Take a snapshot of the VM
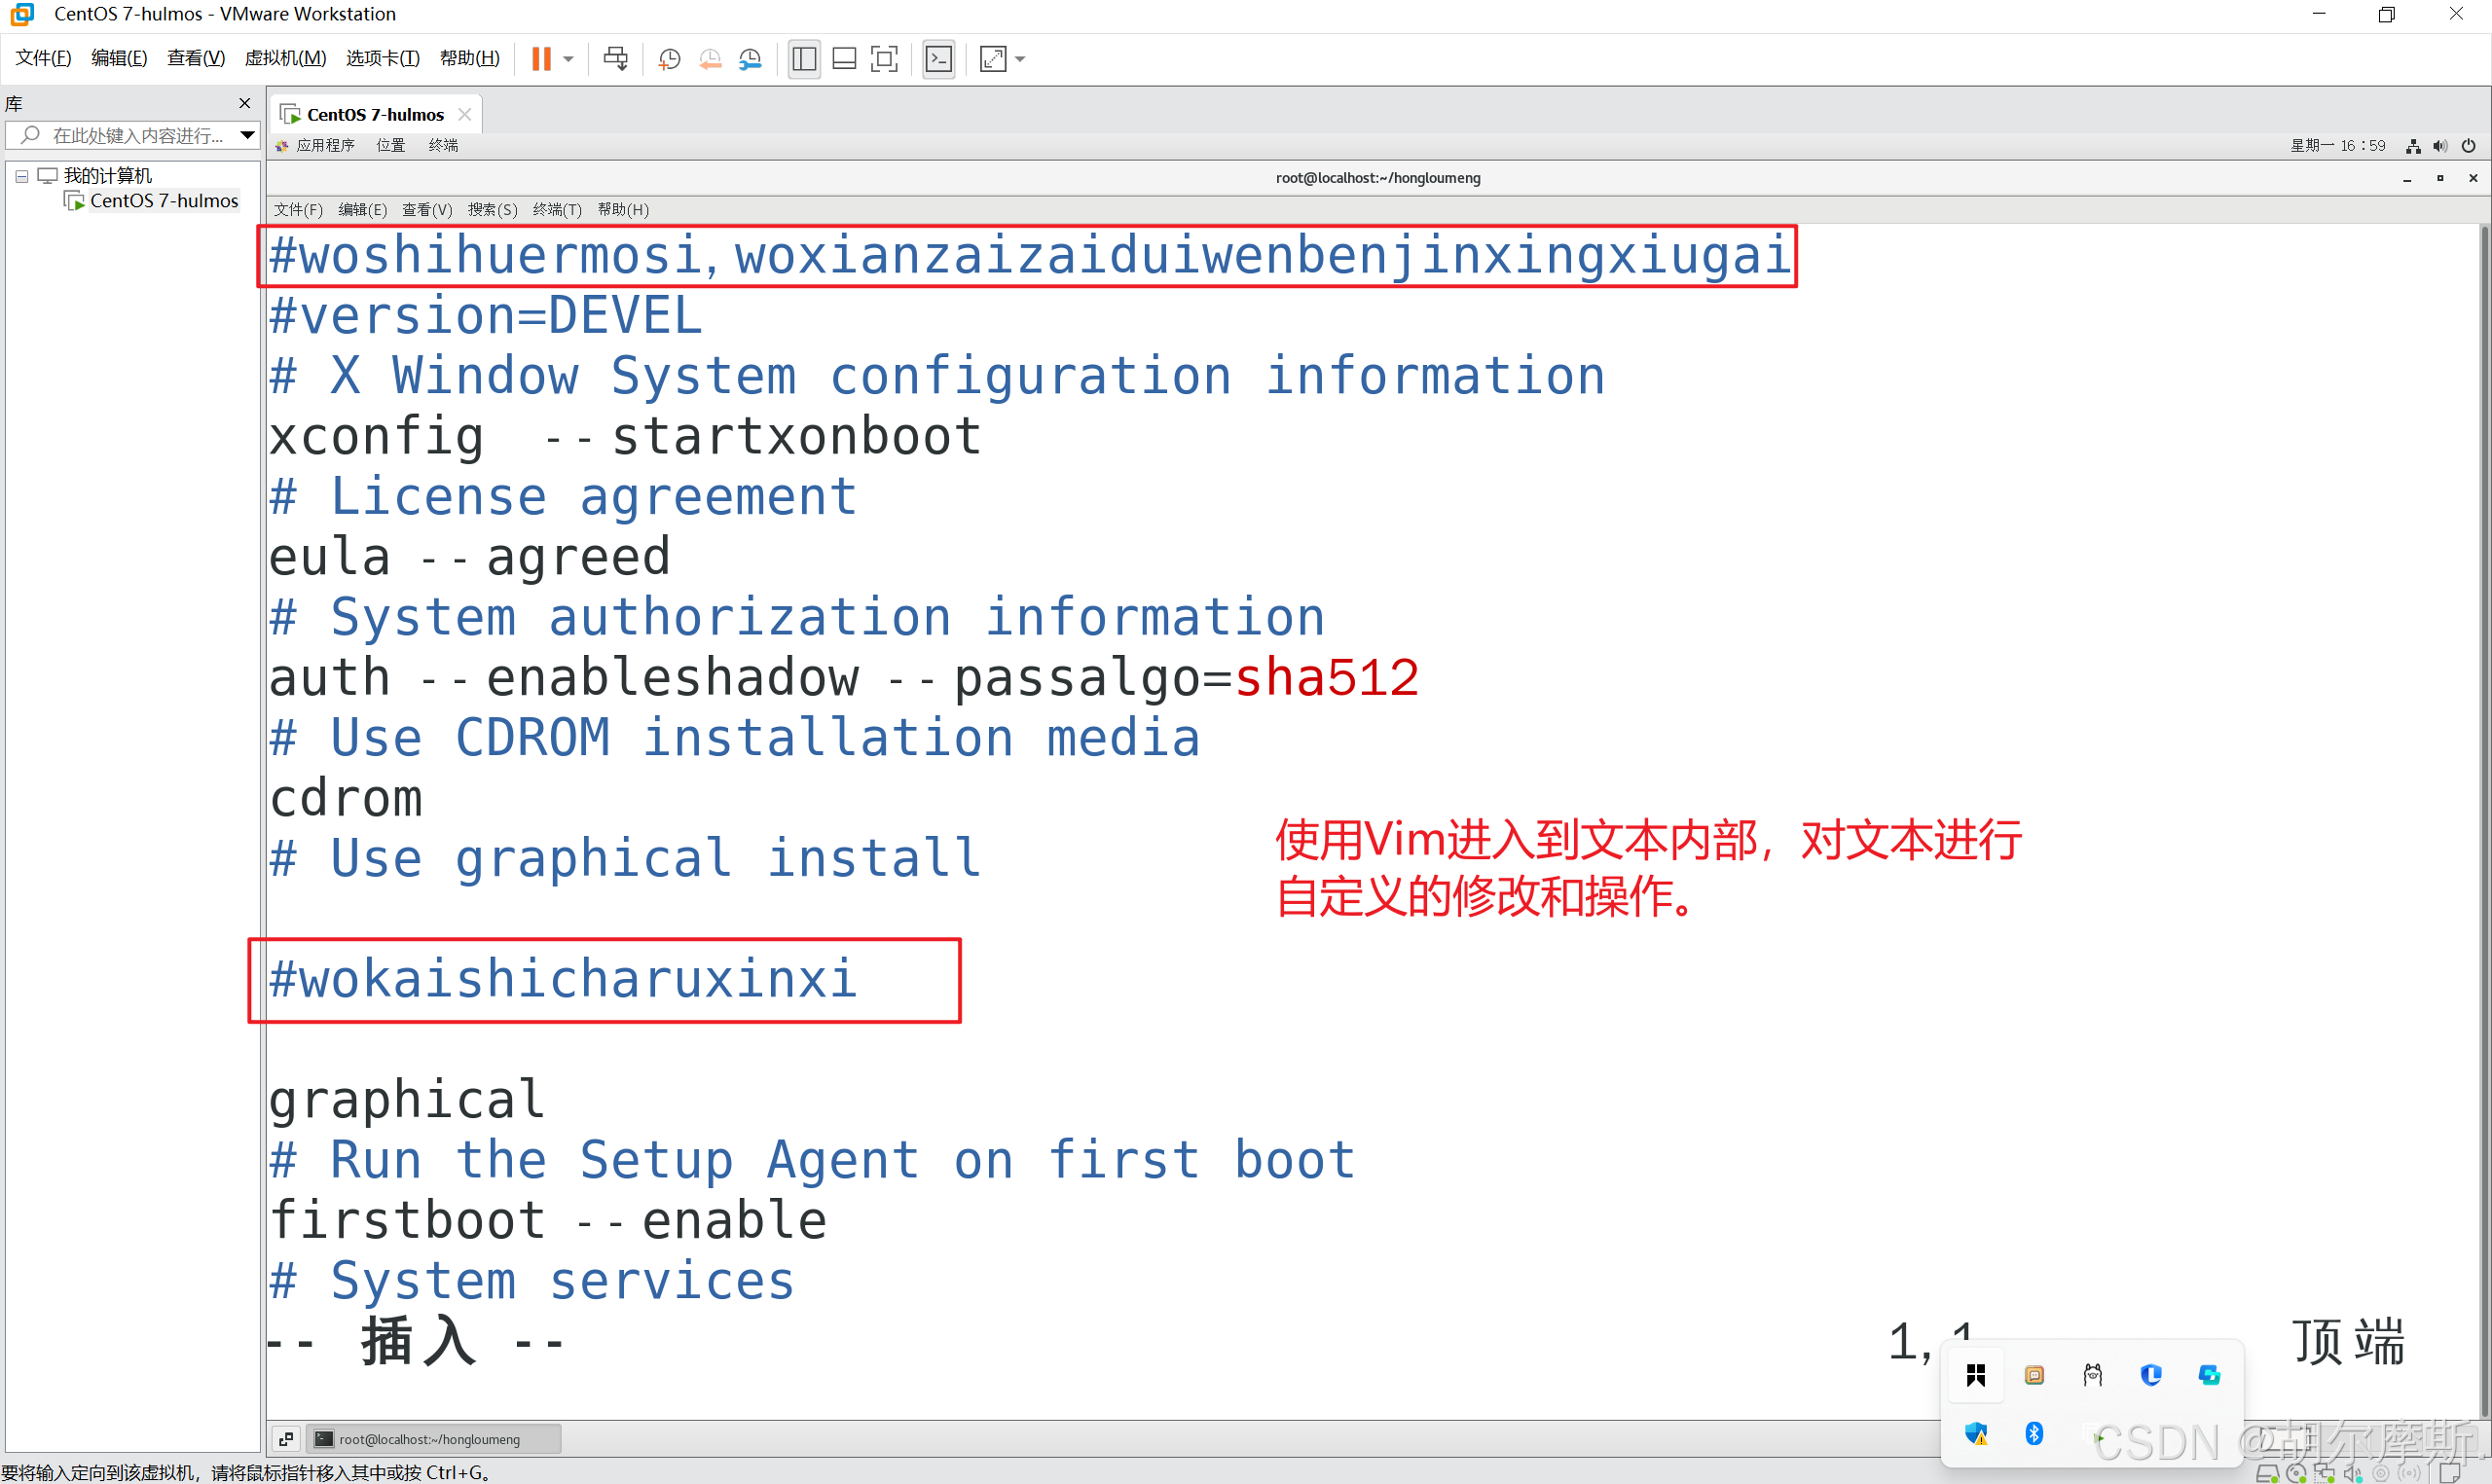2492x1484 pixels. point(669,59)
